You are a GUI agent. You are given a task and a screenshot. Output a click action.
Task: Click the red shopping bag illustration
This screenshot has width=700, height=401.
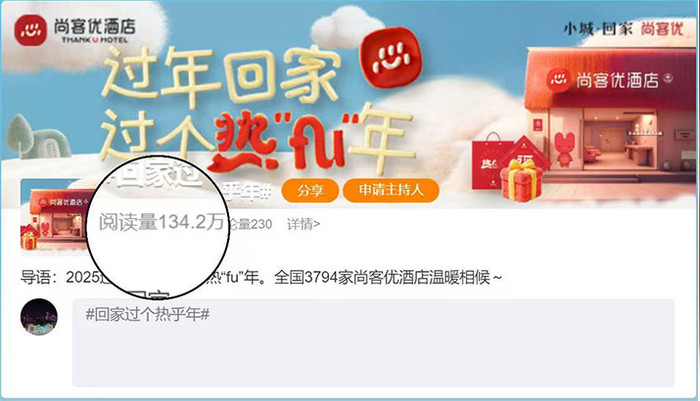[490, 161]
